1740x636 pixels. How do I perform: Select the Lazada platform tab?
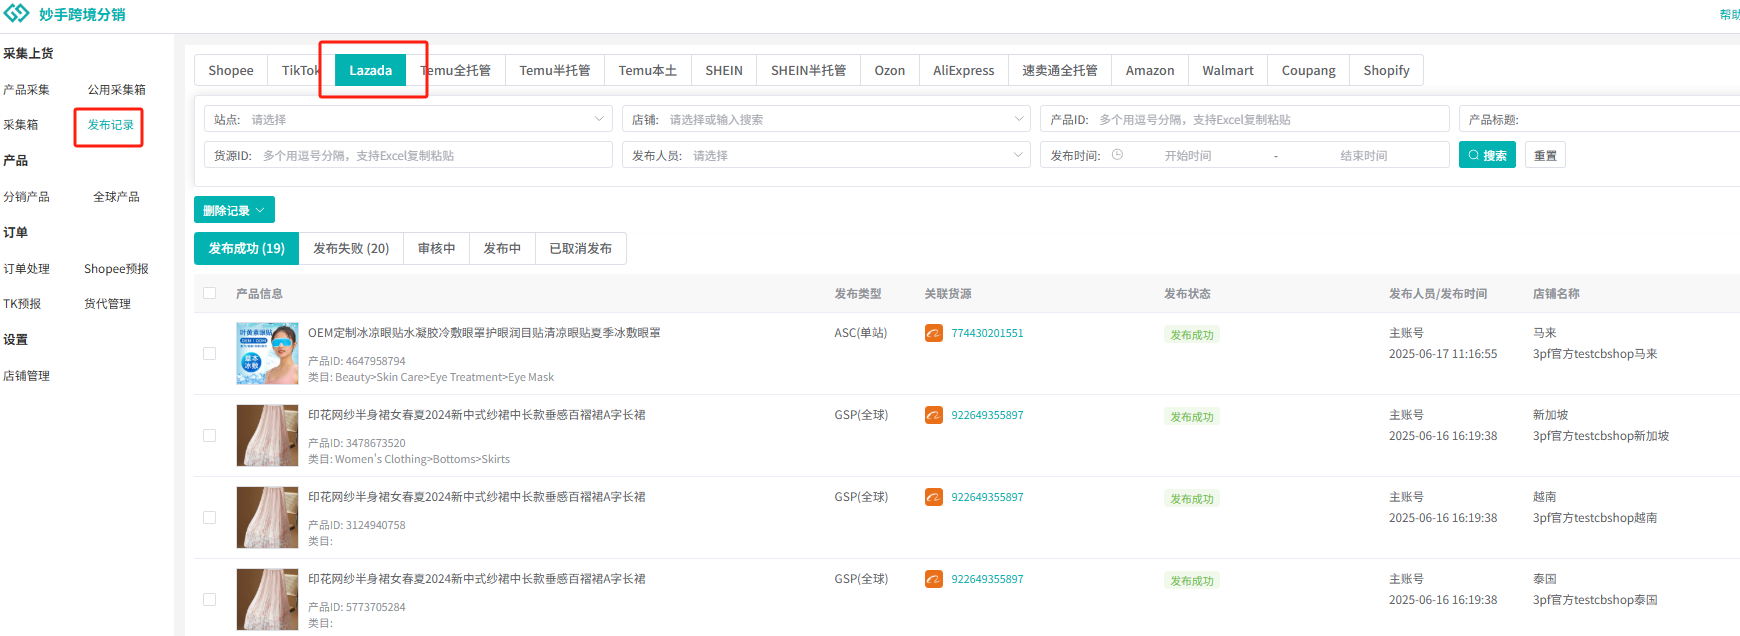click(370, 70)
